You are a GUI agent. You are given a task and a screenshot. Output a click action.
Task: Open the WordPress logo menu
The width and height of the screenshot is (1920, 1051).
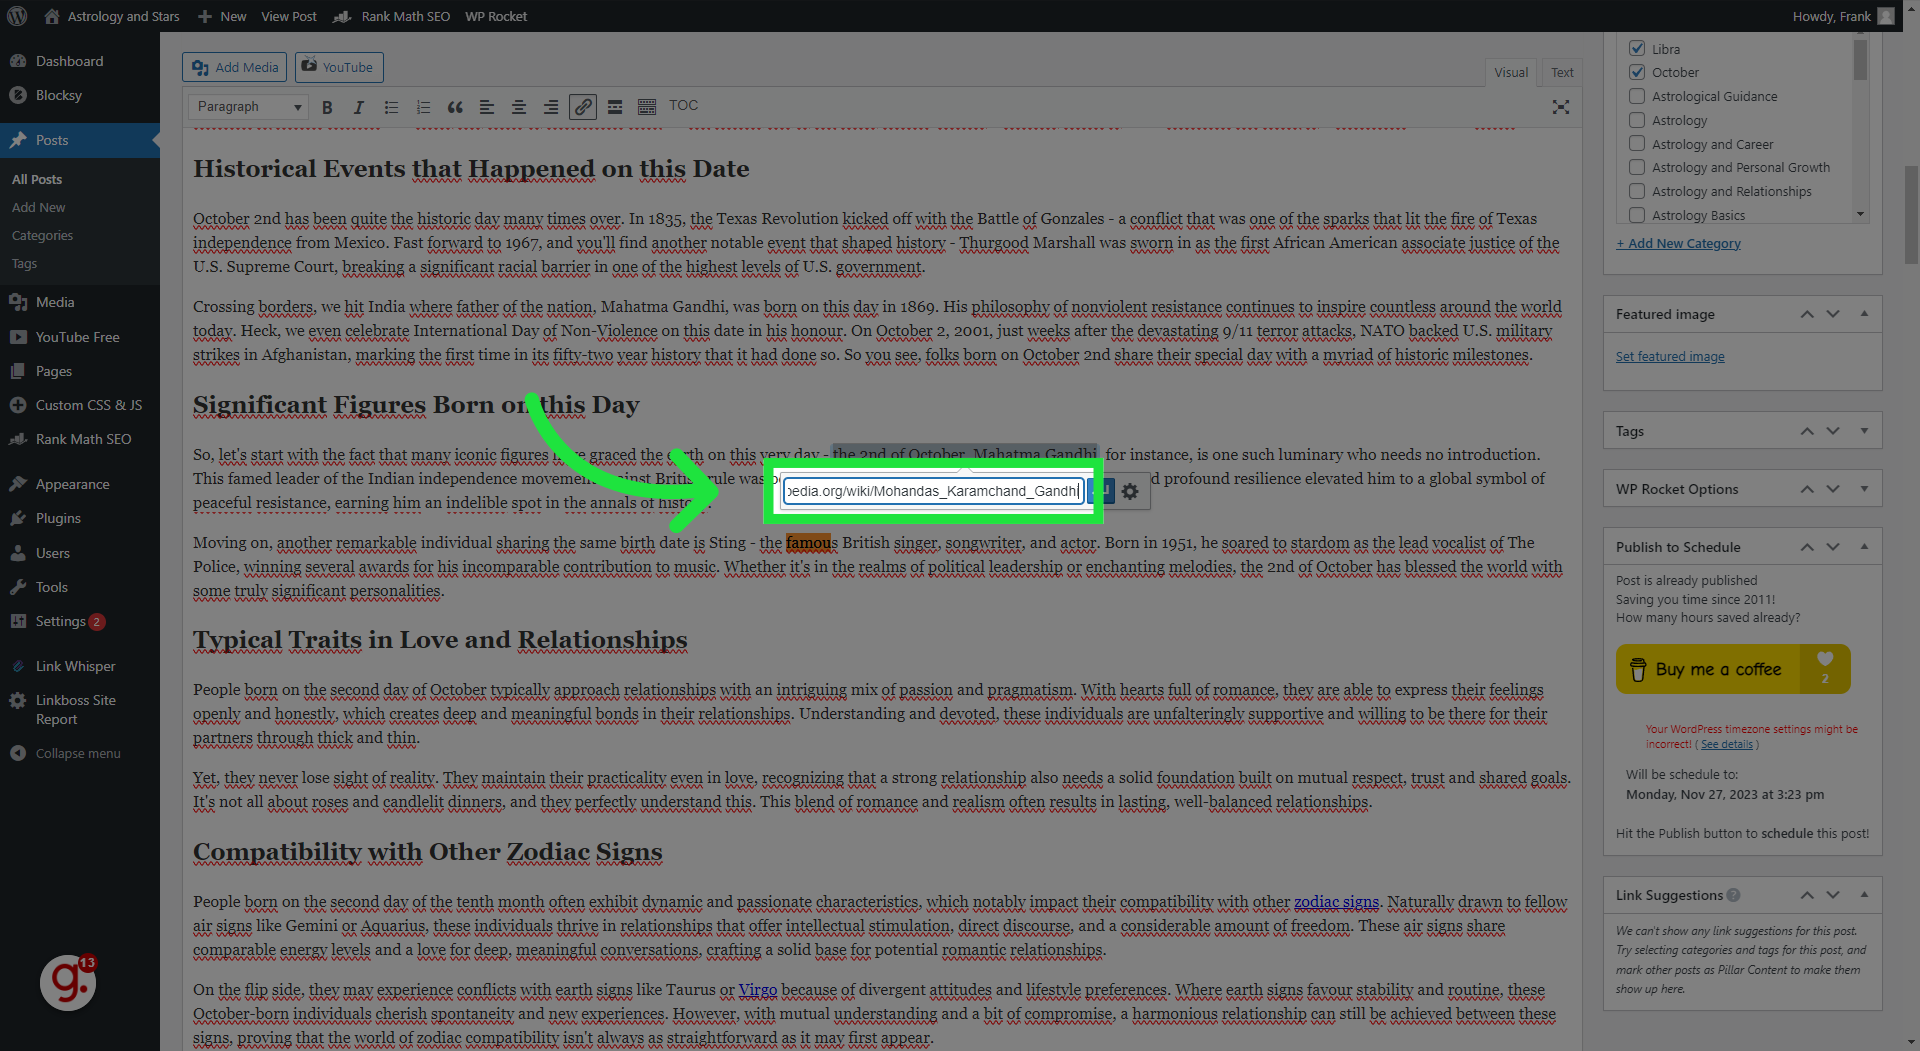click(x=17, y=16)
